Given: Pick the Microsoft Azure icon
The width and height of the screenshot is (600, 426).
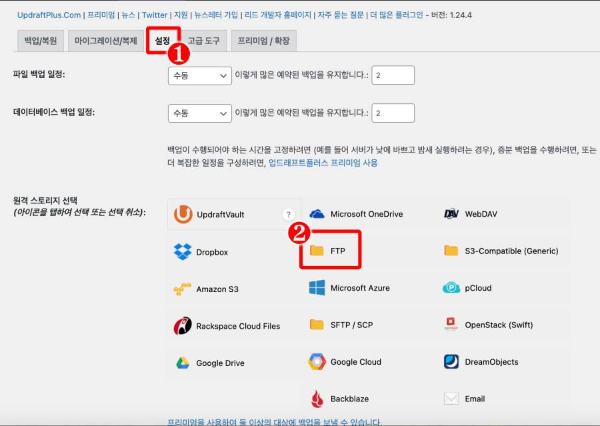Looking at the screenshot, I should [x=317, y=287].
